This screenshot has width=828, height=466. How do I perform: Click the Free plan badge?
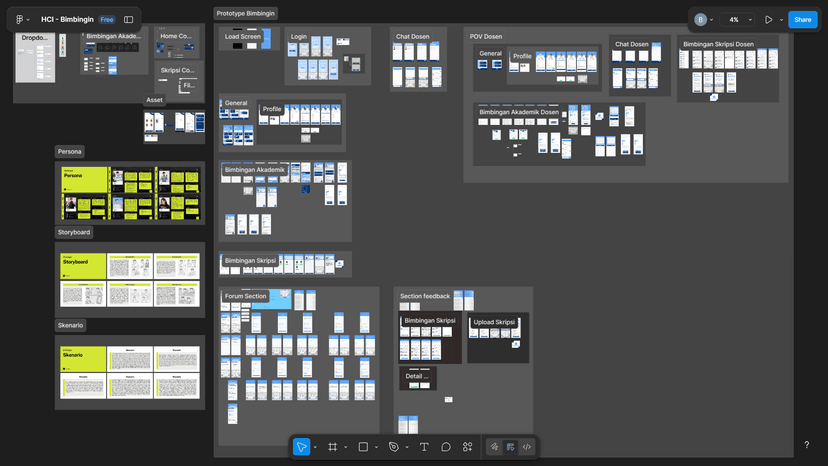tap(107, 19)
